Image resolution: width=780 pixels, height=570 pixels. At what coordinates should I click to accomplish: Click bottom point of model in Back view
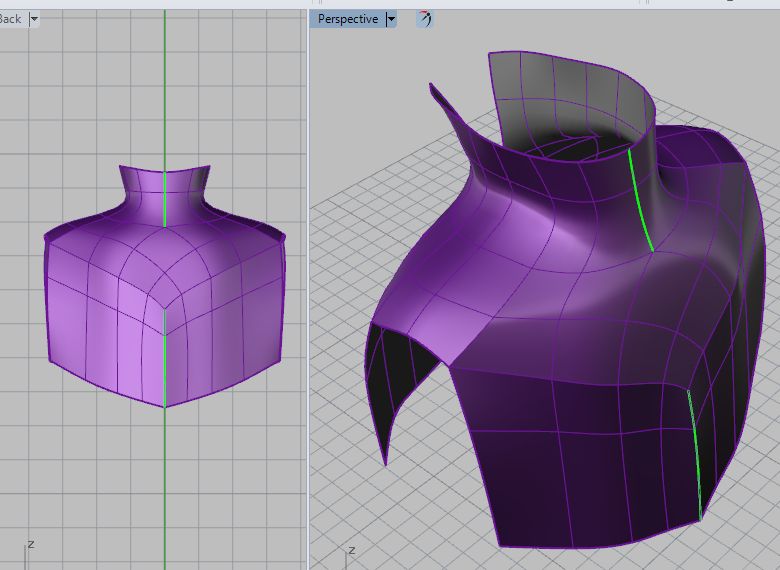click(x=165, y=406)
